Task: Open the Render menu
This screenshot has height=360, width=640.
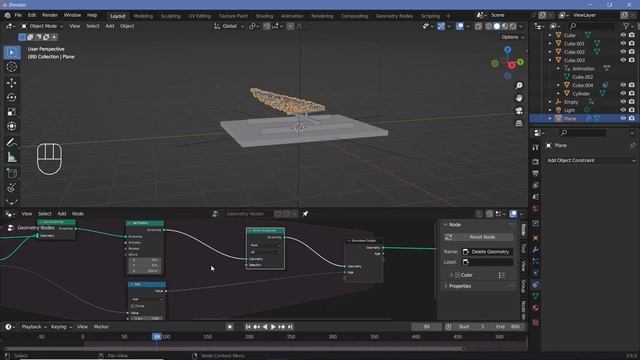Action: pyautogui.click(x=50, y=15)
